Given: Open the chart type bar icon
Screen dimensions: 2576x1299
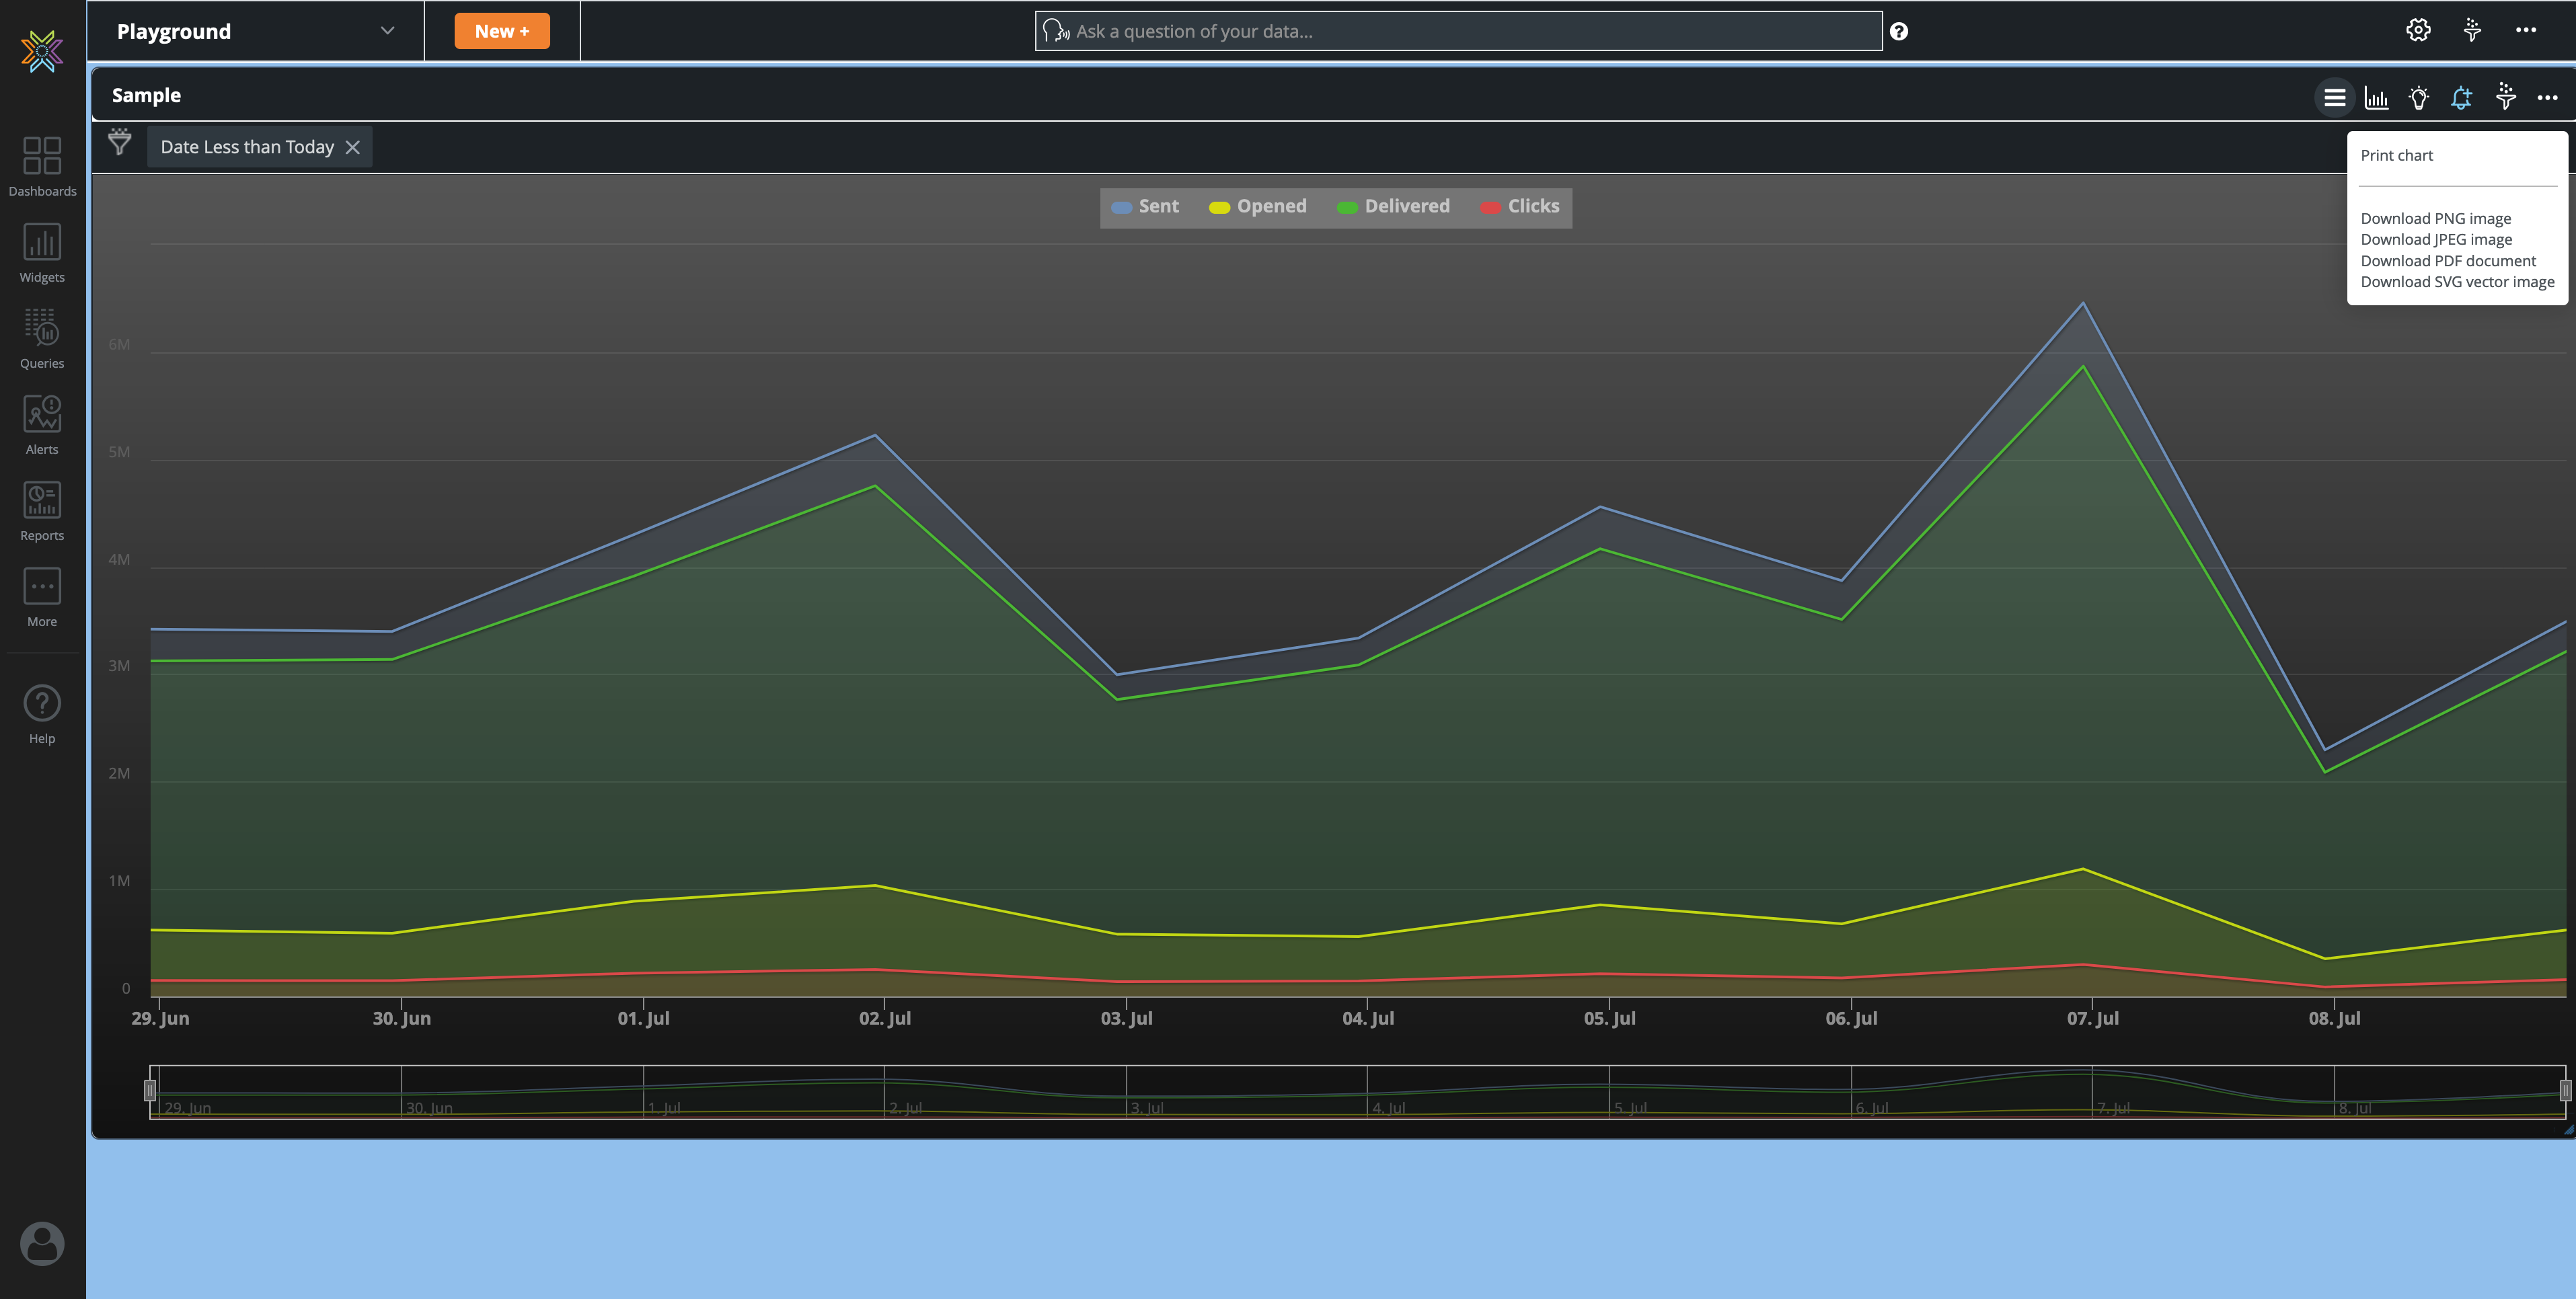Looking at the screenshot, I should pos(2376,98).
